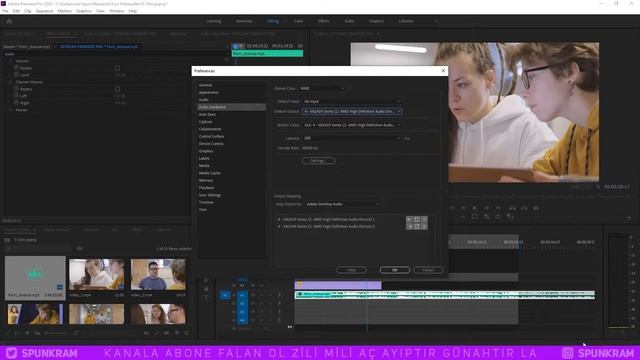Switch Project panel to list view
This screenshot has height=360, width=640.
tap(17, 333)
